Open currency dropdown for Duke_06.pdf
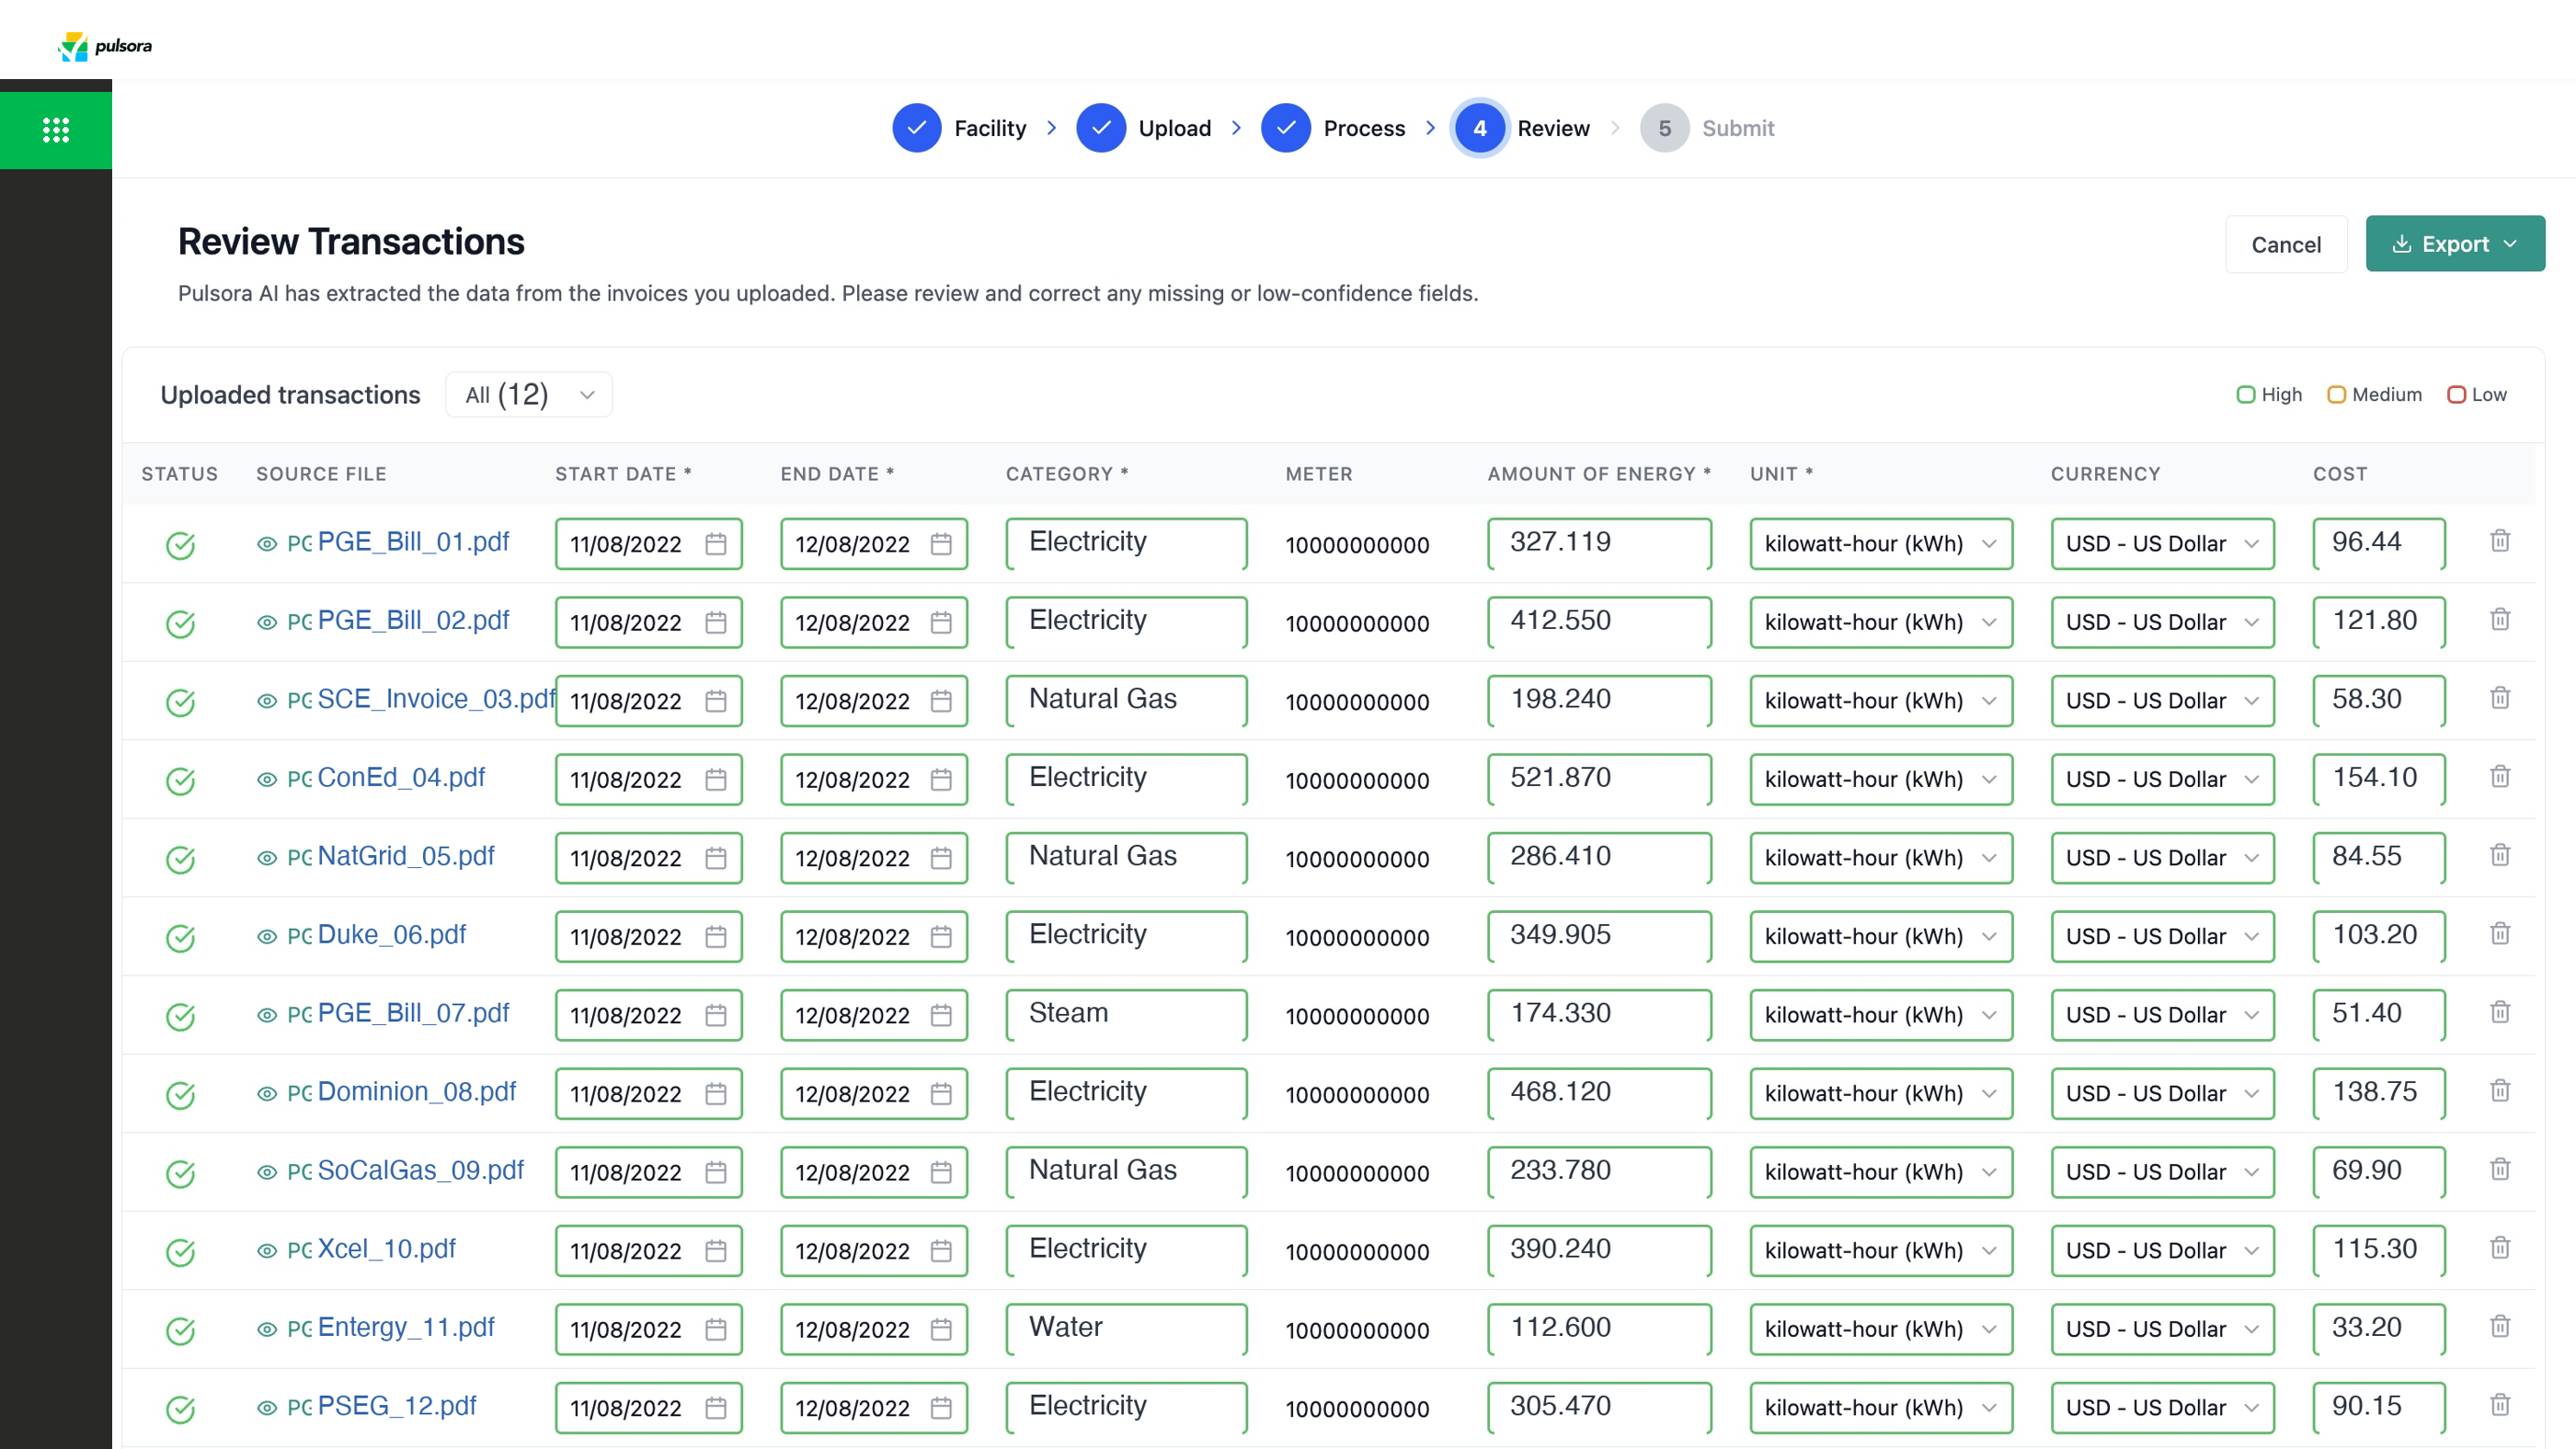This screenshot has height=1449, width=2576. click(x=2162, y=937)
